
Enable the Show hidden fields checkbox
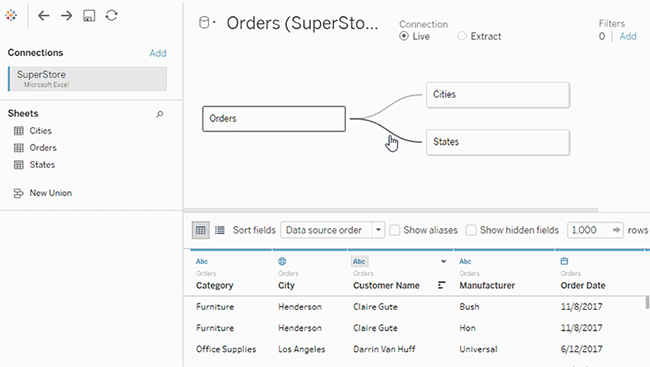click(471, 230)
